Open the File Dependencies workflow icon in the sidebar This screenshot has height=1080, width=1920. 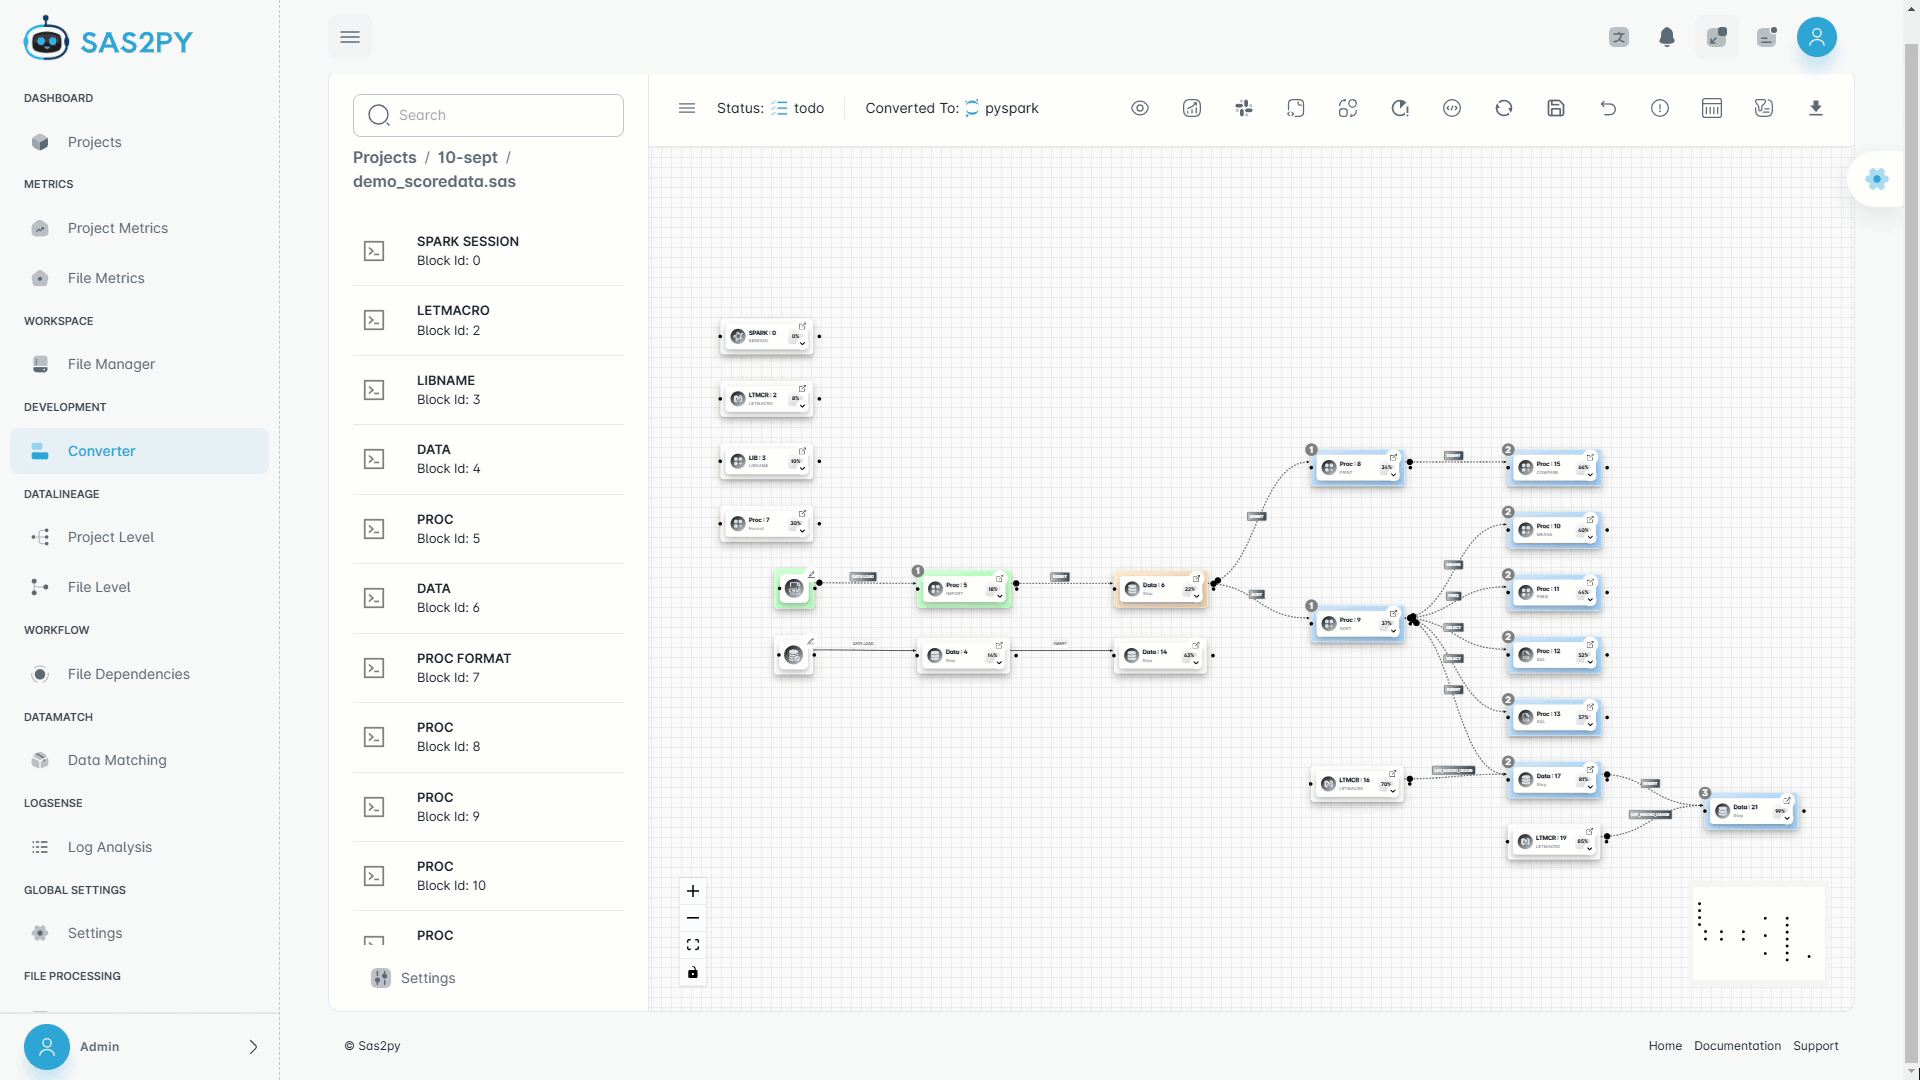(x=40, y=674)
